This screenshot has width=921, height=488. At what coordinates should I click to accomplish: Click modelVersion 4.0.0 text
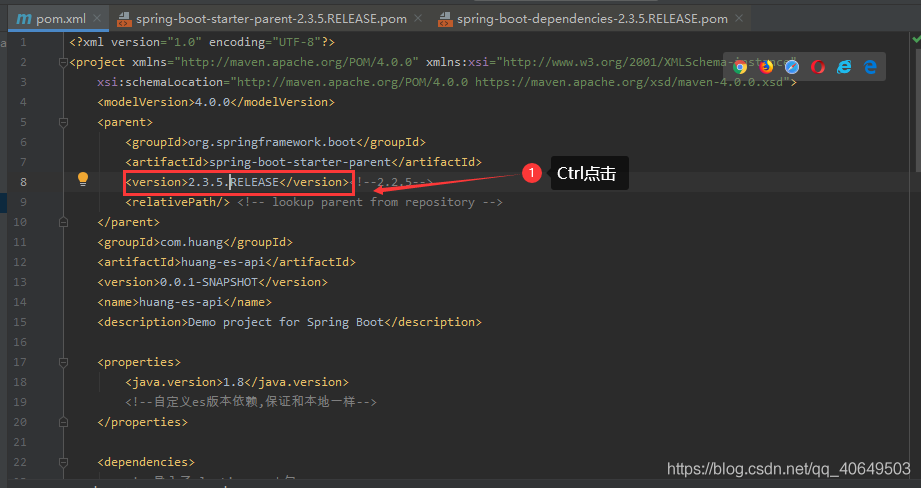pos(213,102)
